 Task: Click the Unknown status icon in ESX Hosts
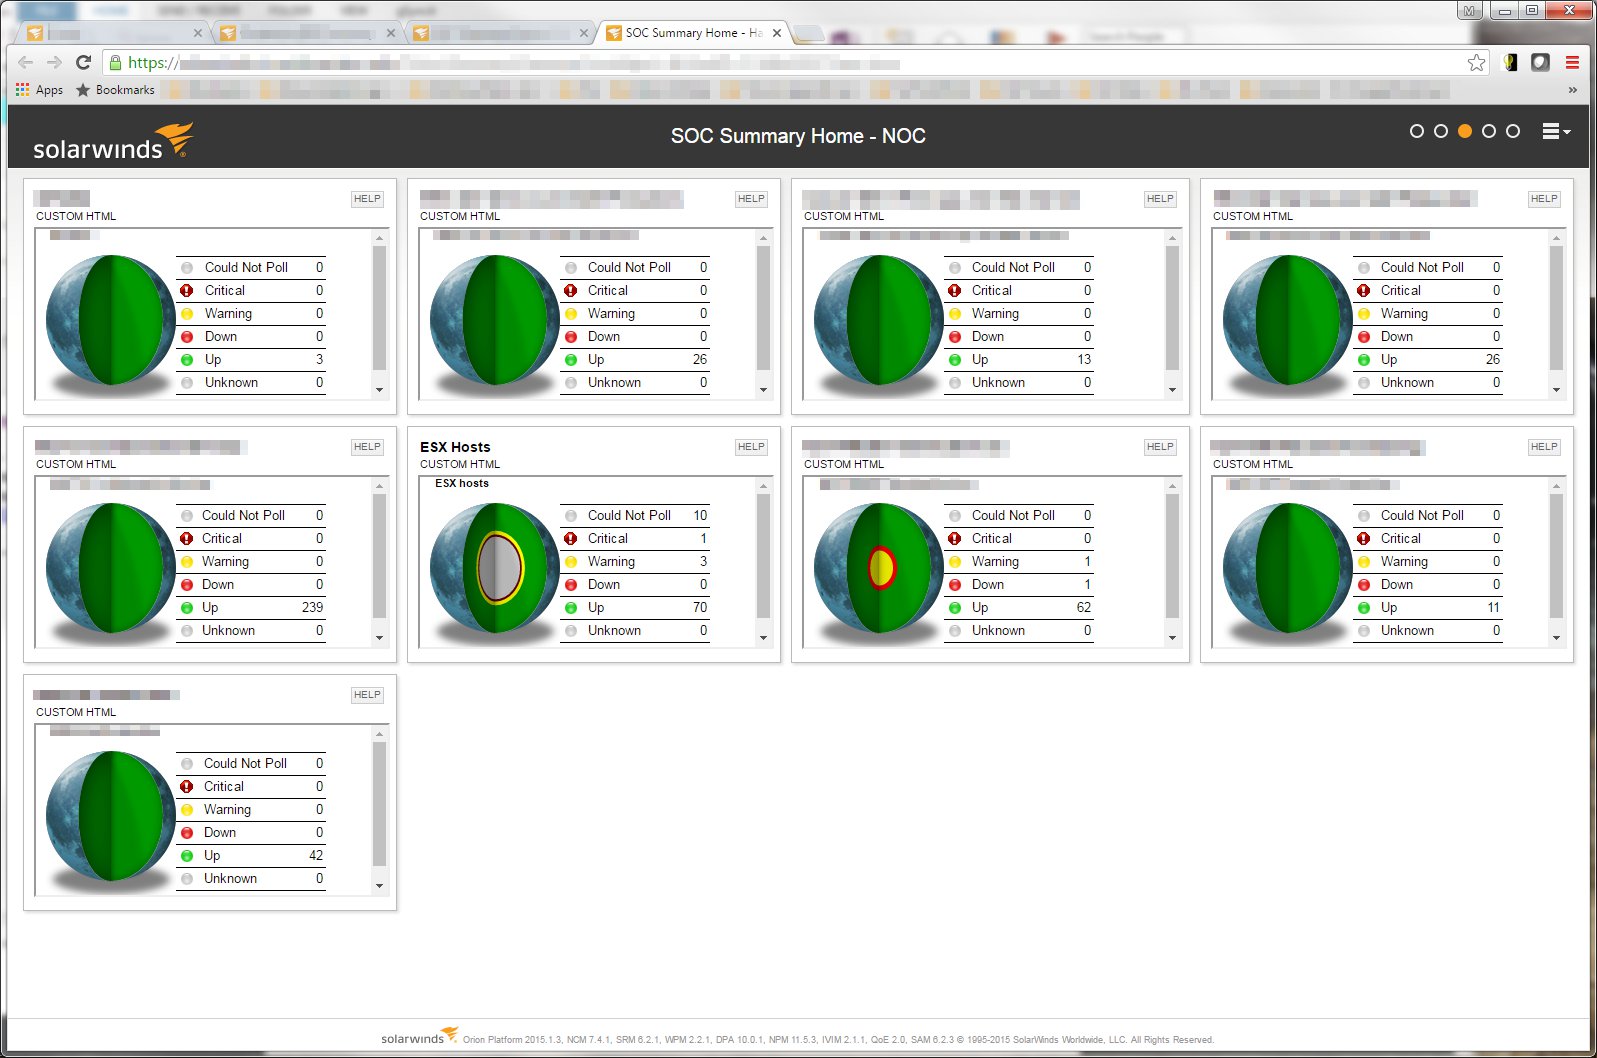click(571, 631)
